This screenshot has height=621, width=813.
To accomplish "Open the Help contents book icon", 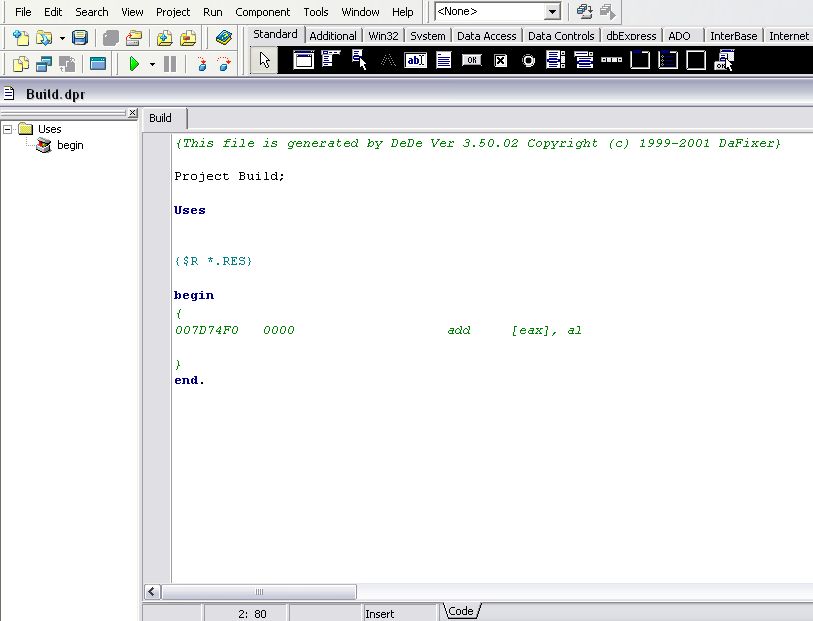I will (223, 38).
